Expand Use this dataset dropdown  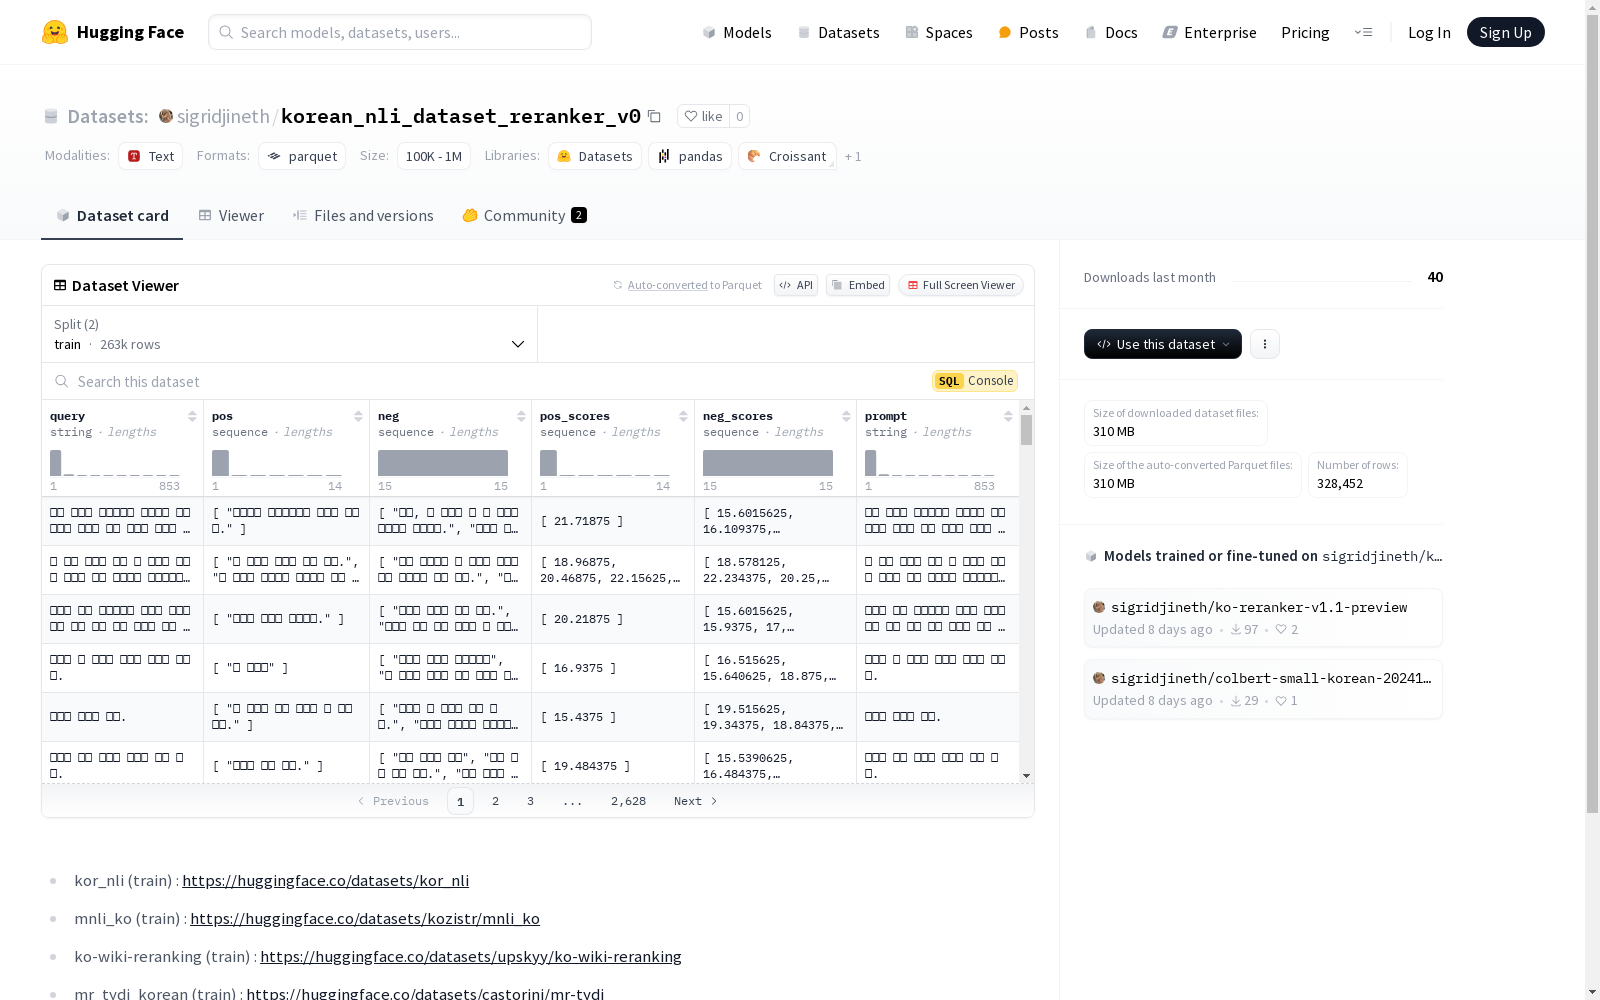click(1163, 344)
